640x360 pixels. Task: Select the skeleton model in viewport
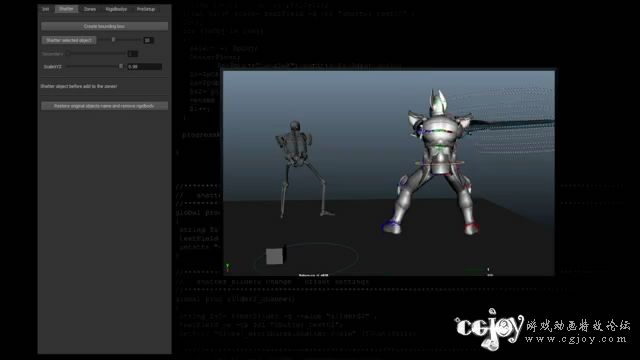coord(301,168)
